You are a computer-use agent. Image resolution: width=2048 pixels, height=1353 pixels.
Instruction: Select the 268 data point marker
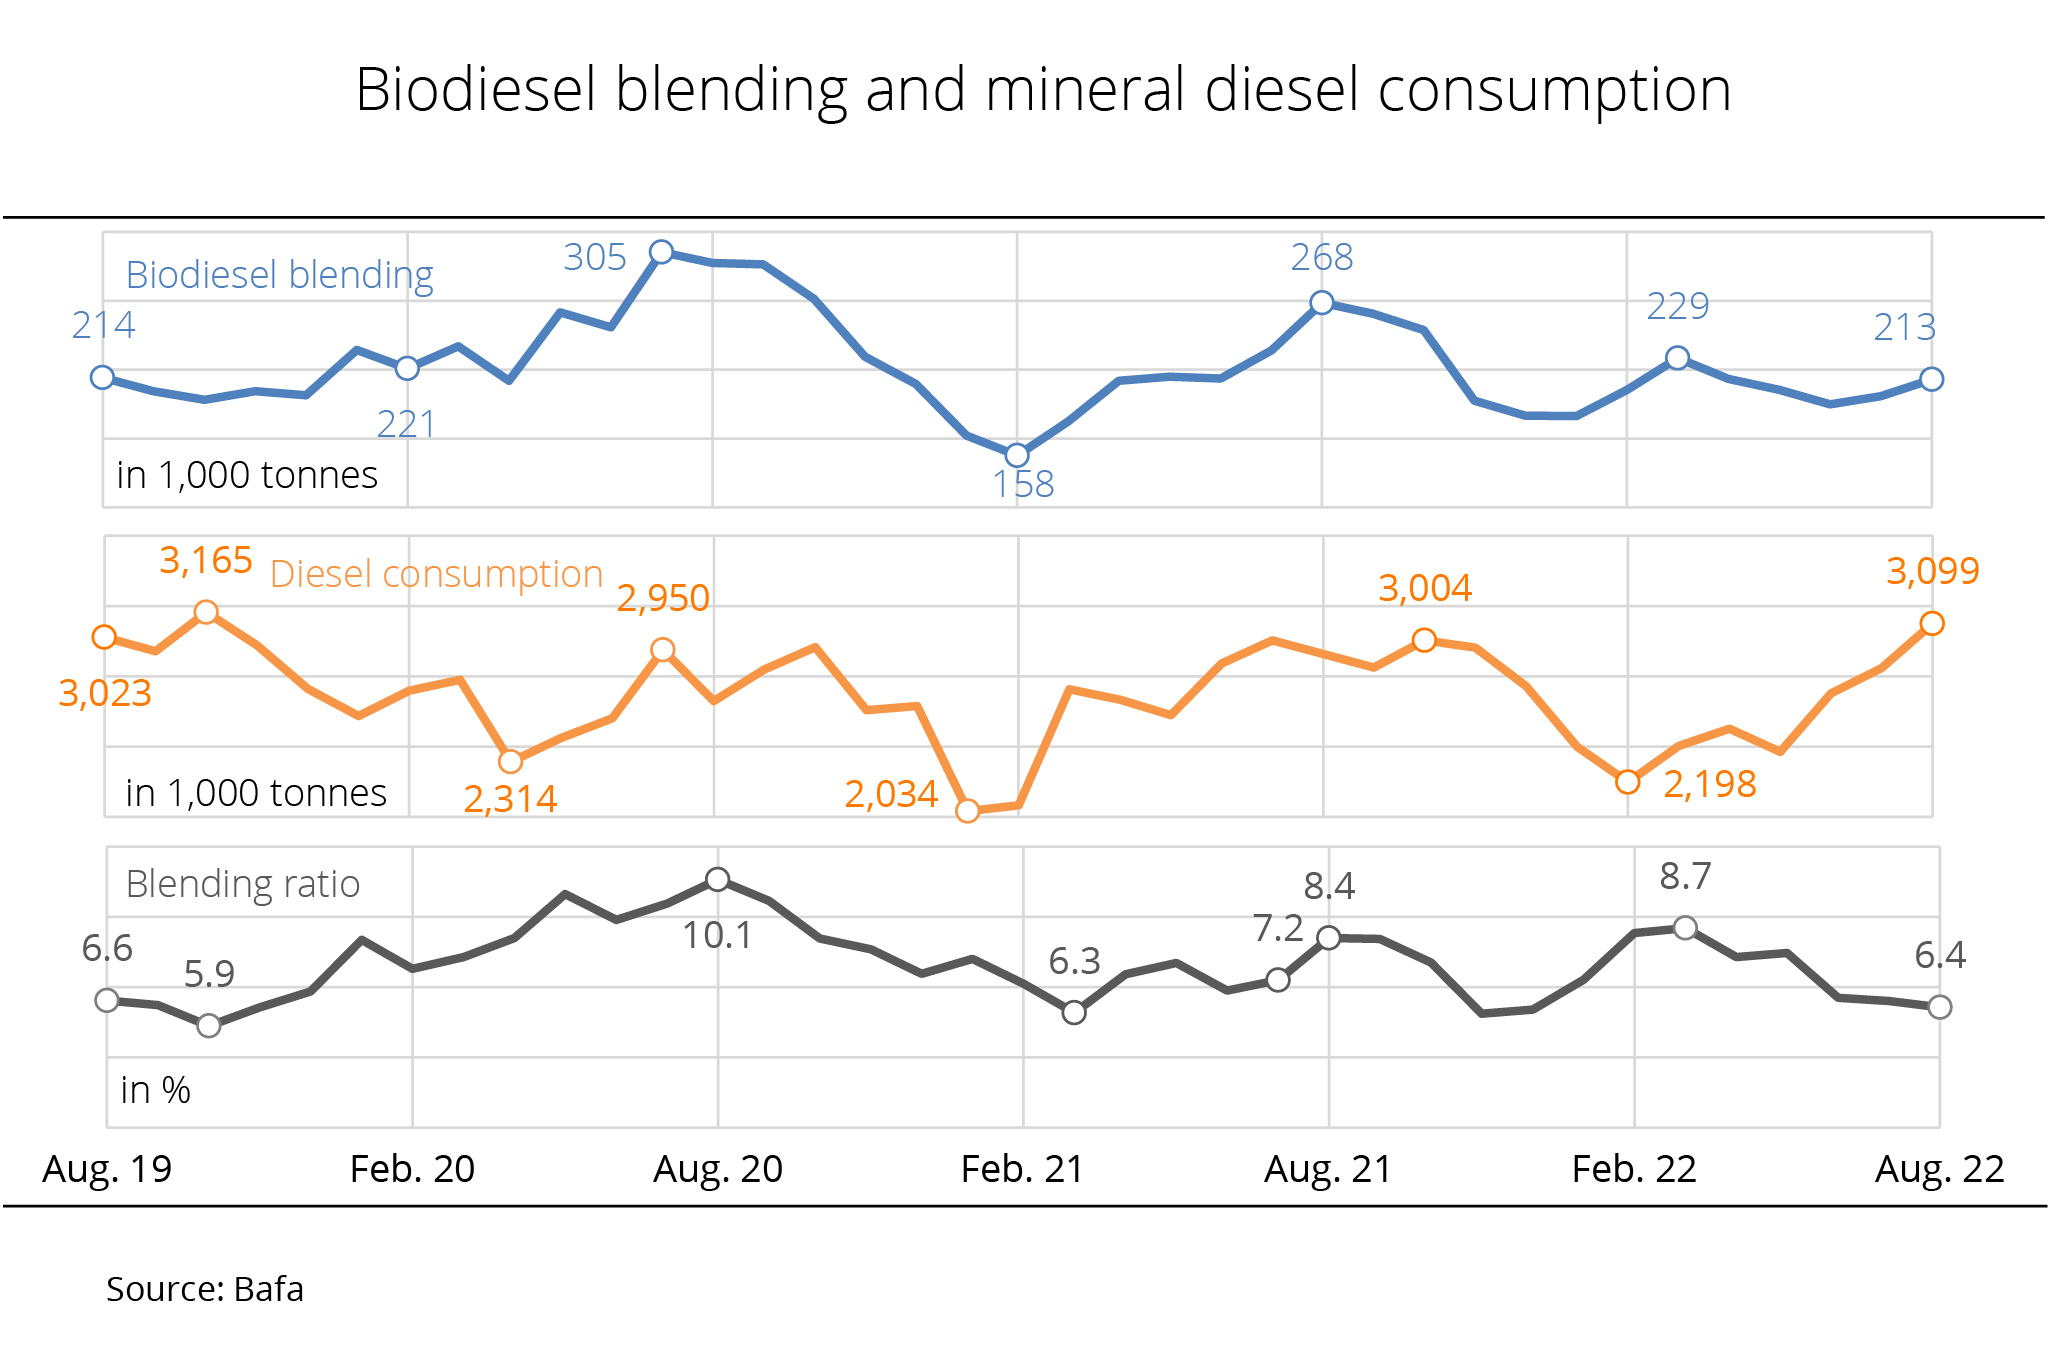(x=1321, y=302)
